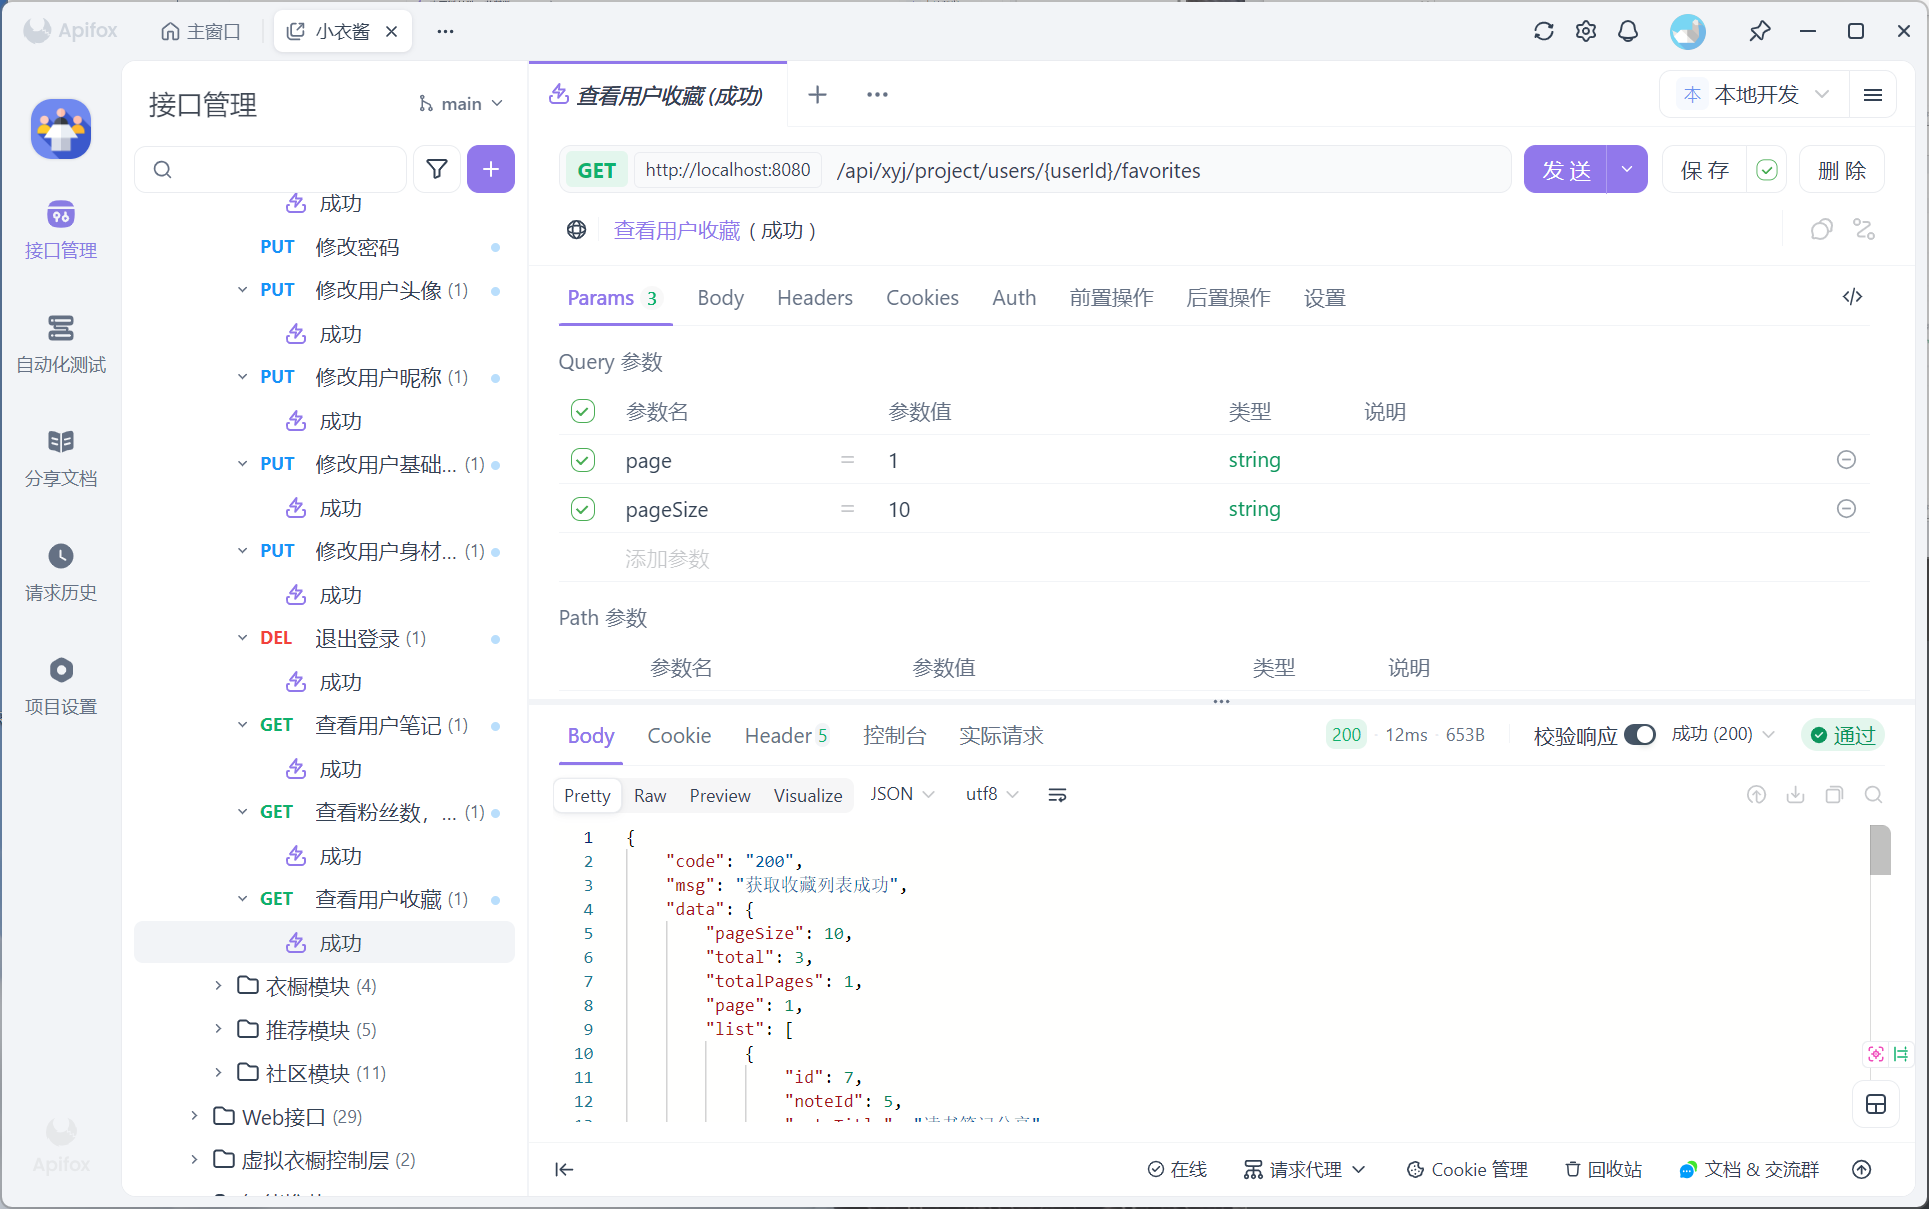Screen dimensions: 1929x1209
Task: Download response icon
Action: [x=1795, y=795]
